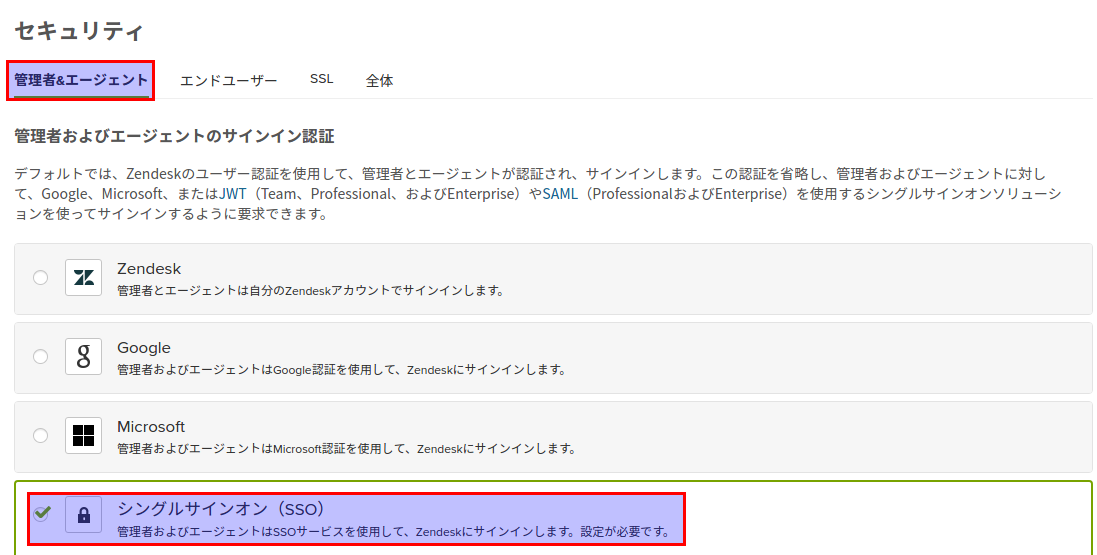Screen dimensions: 1097x555
Task: Click the Microsoft認証を使用して description text
Action: pyautogui.click(x=346, y=449)
